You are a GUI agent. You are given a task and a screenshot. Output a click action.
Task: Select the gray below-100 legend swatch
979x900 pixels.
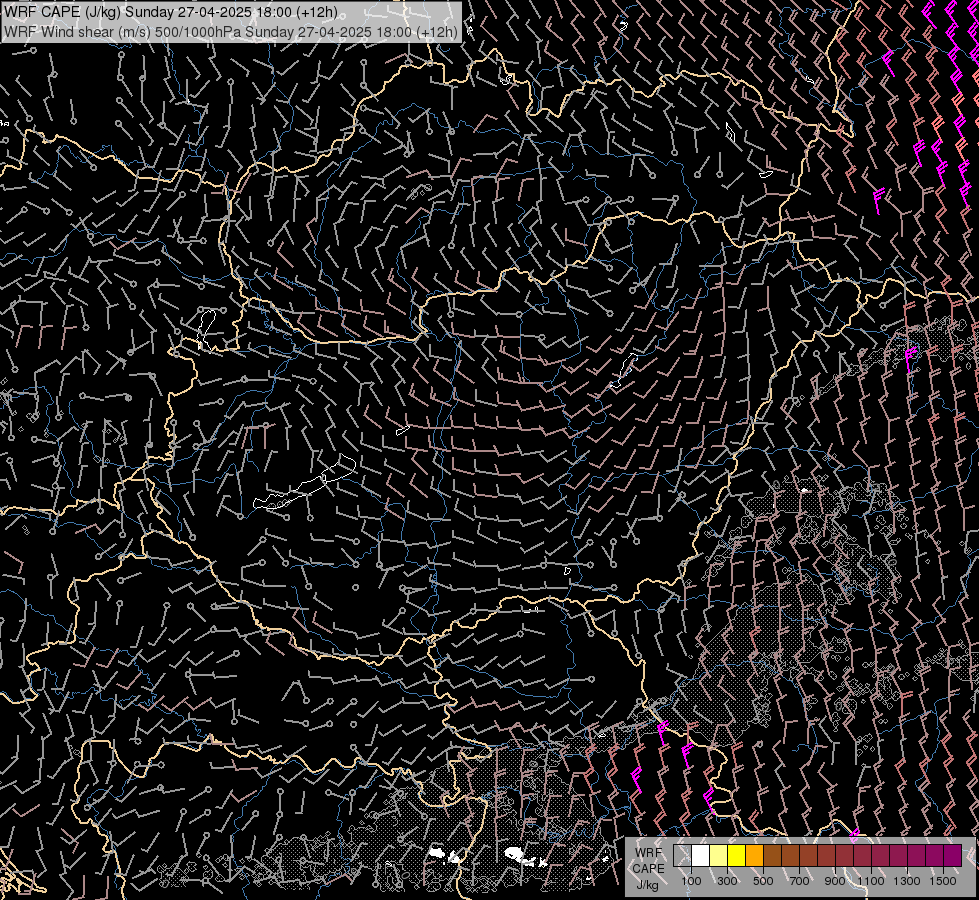point(682,856)
